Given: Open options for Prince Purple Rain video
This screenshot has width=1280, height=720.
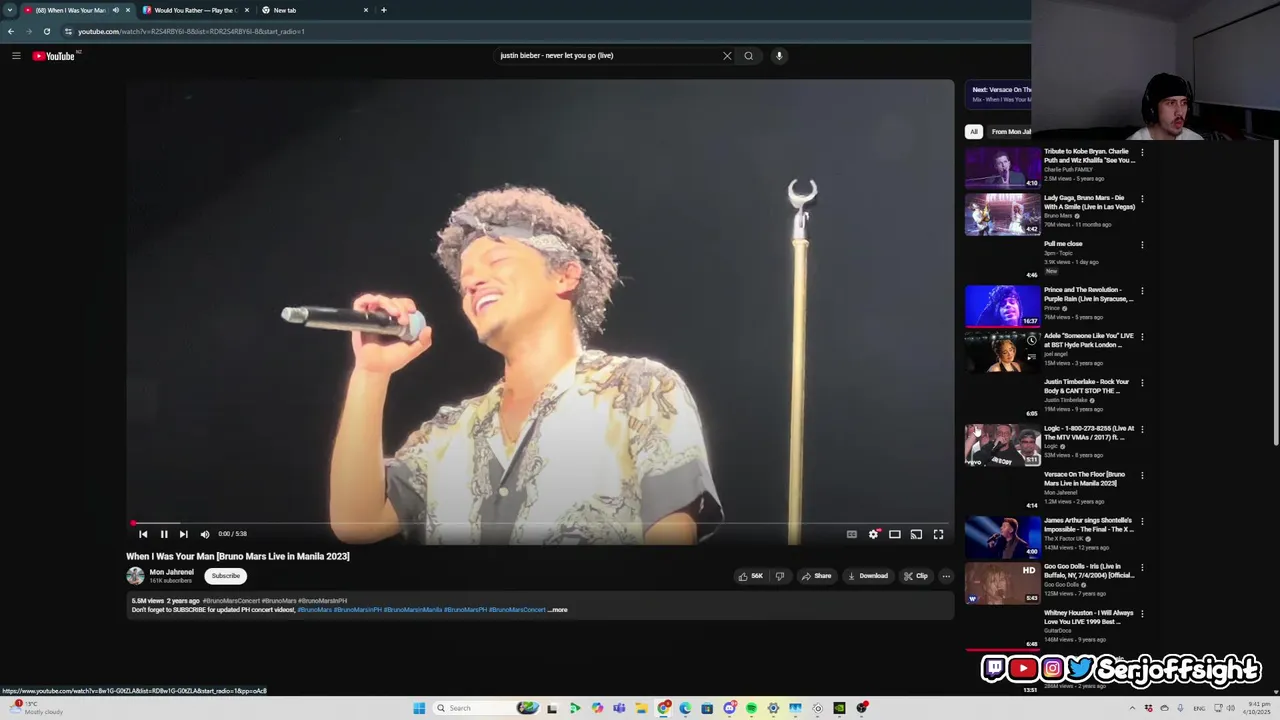Looking at the screenshot, I should 1142,291.
